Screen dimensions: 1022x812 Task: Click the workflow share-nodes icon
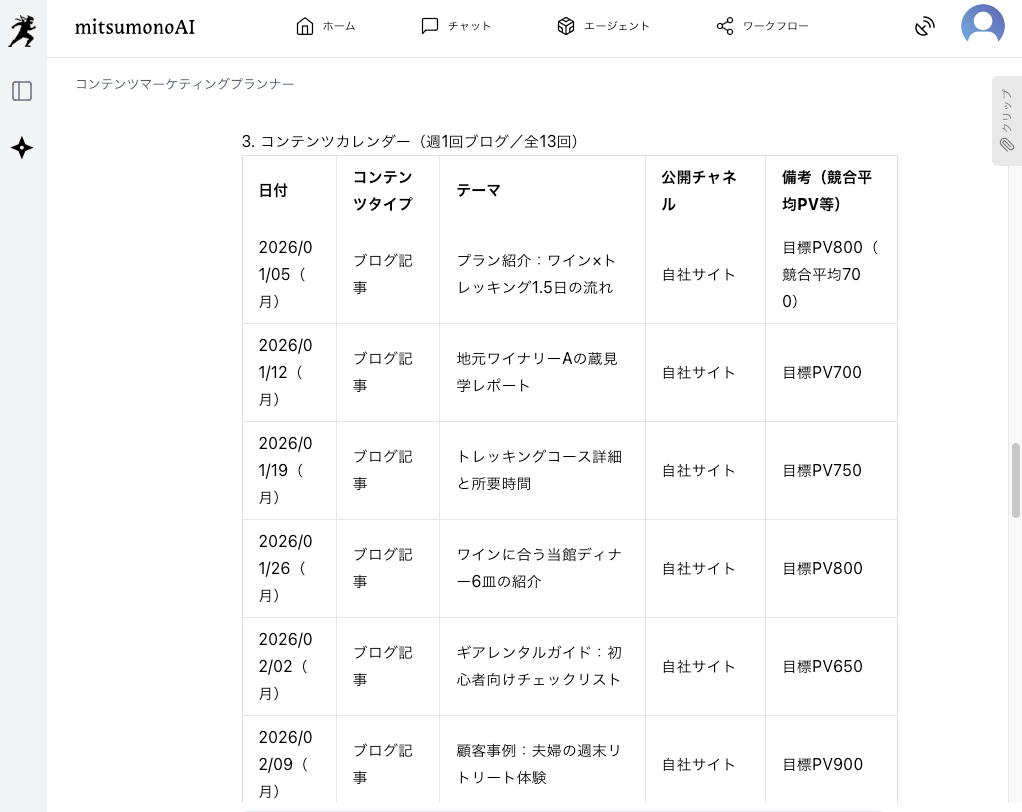(x=725, y=26)
